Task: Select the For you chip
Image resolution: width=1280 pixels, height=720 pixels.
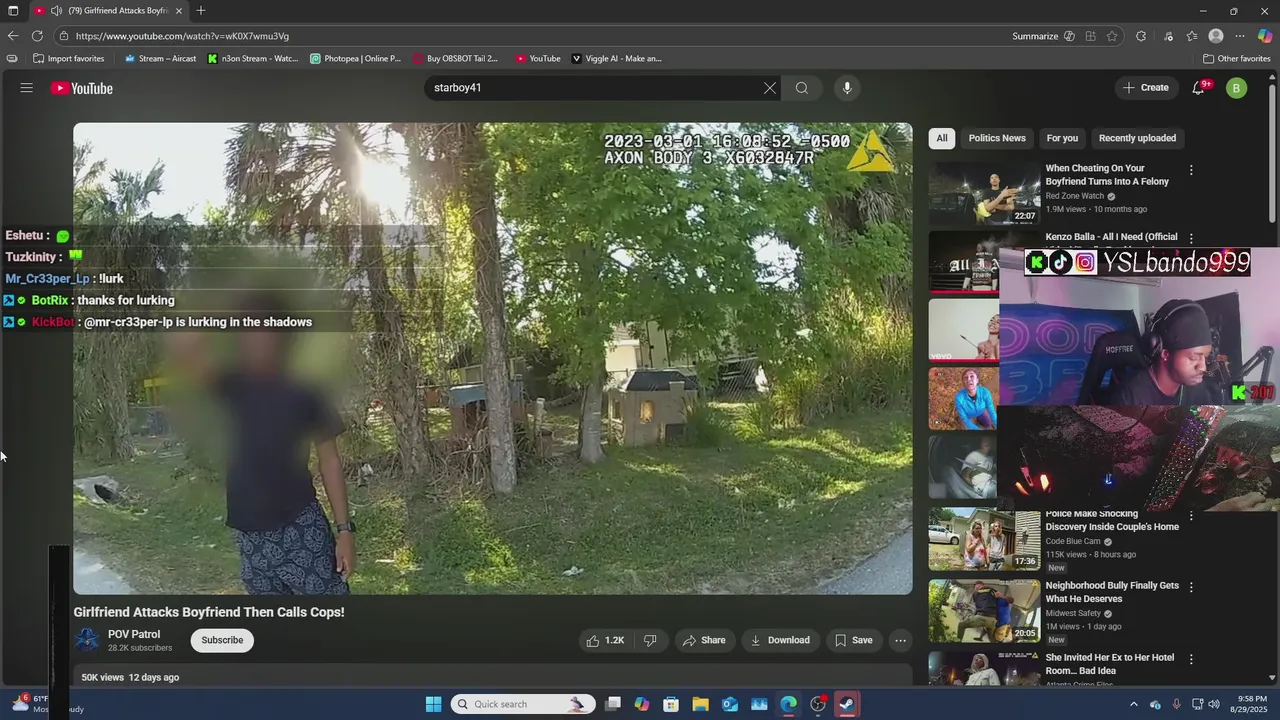Action: coord(1062,138)
